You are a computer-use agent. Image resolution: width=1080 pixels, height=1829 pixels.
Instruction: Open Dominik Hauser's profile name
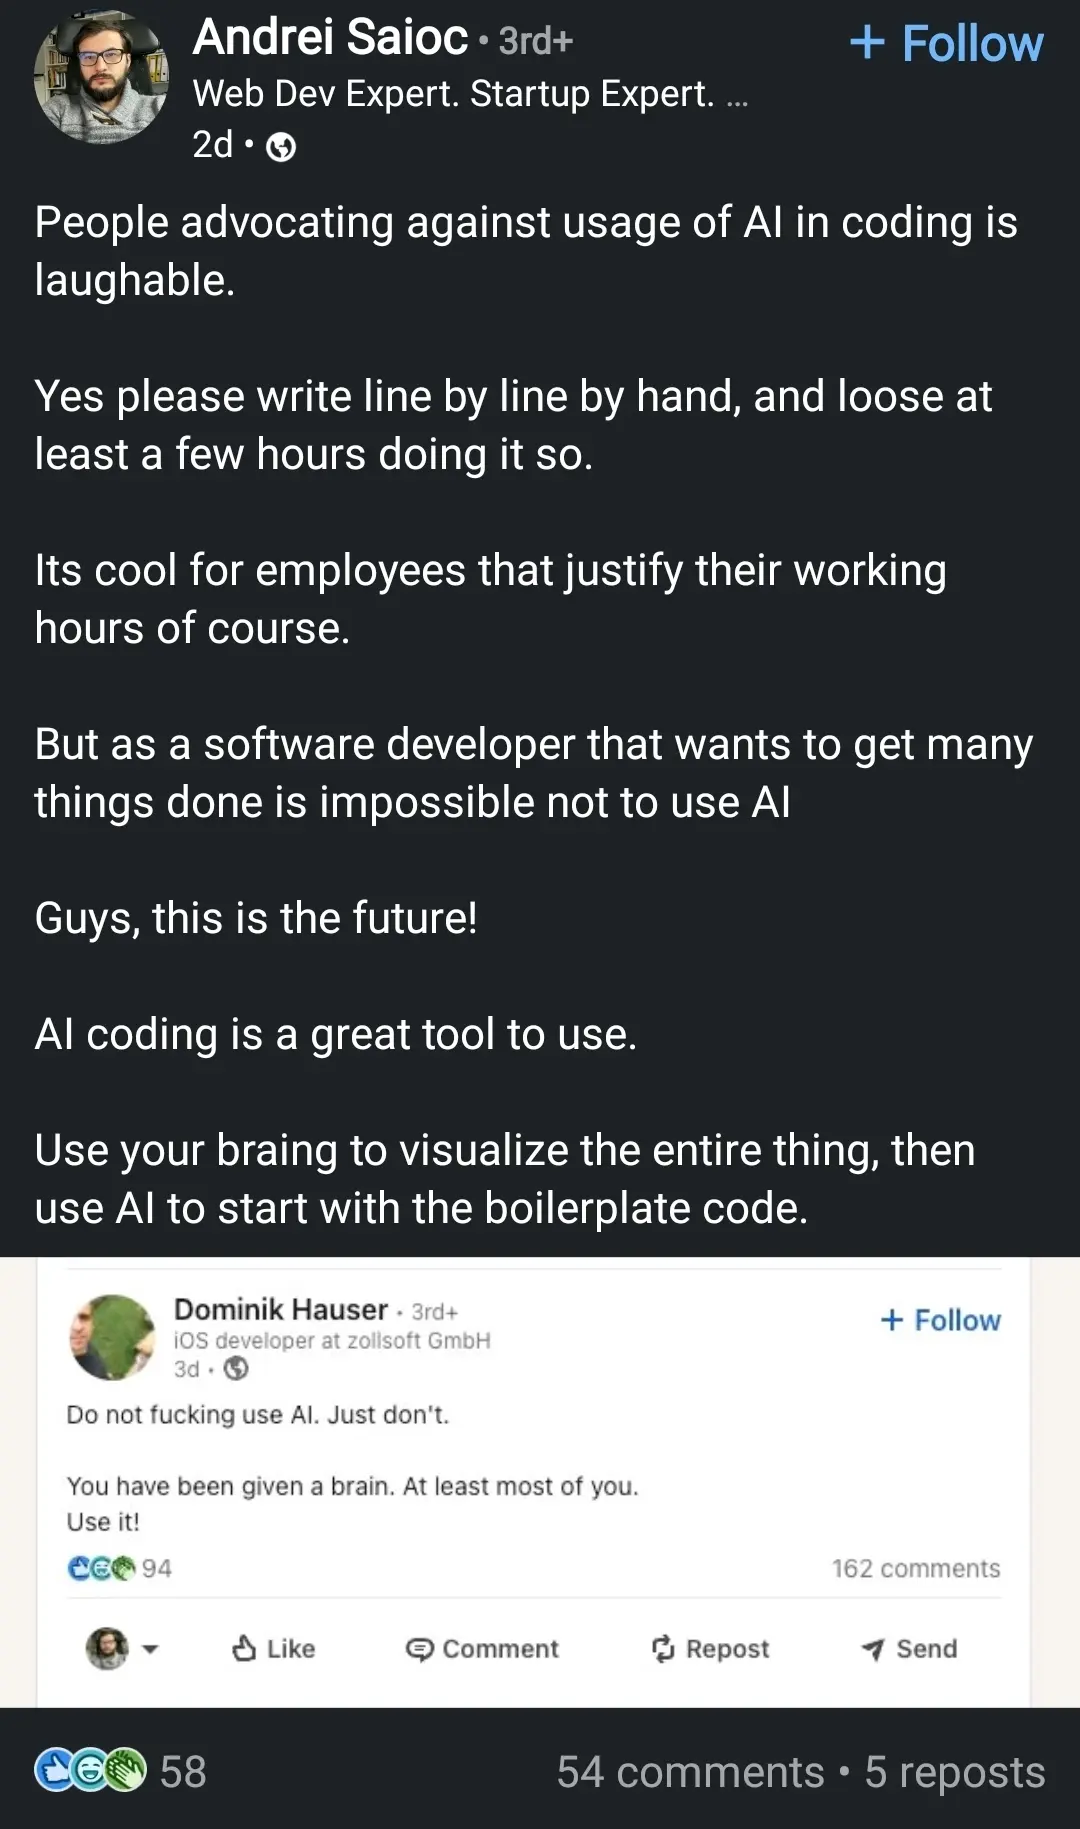[281, 1309]
